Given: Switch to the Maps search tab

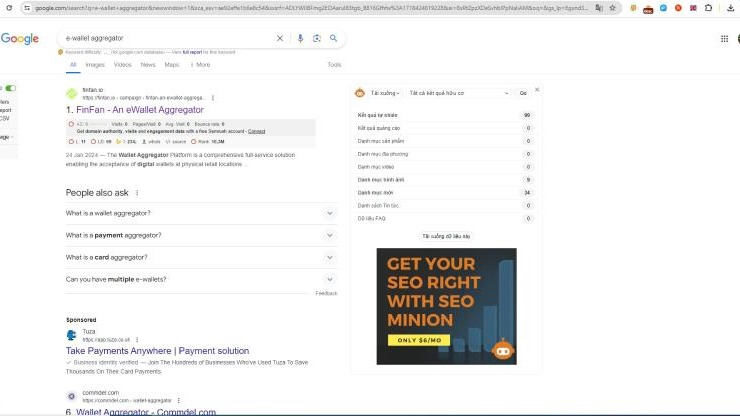Looking at the screenshot, I should coord(172,65).
